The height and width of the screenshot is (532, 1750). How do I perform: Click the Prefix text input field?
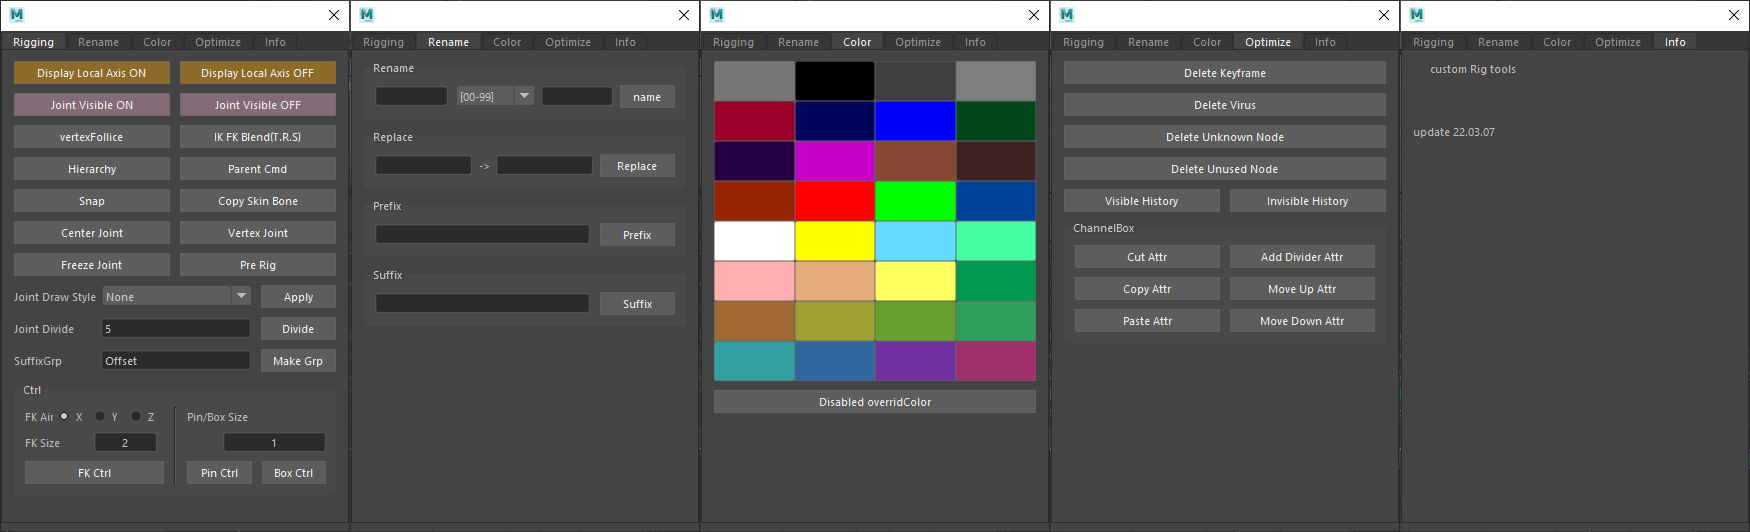(x=482, y=234)
